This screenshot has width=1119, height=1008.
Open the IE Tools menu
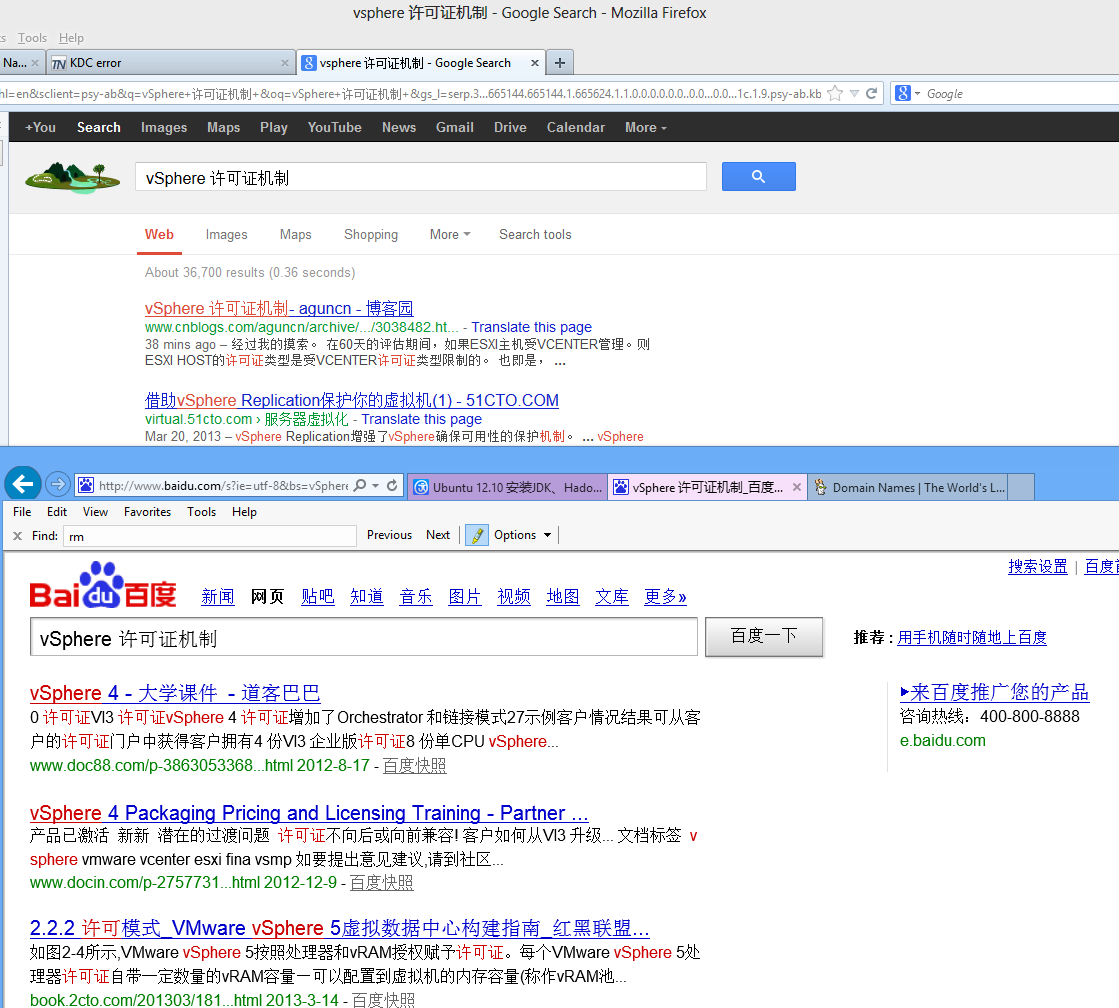(201, 512)
